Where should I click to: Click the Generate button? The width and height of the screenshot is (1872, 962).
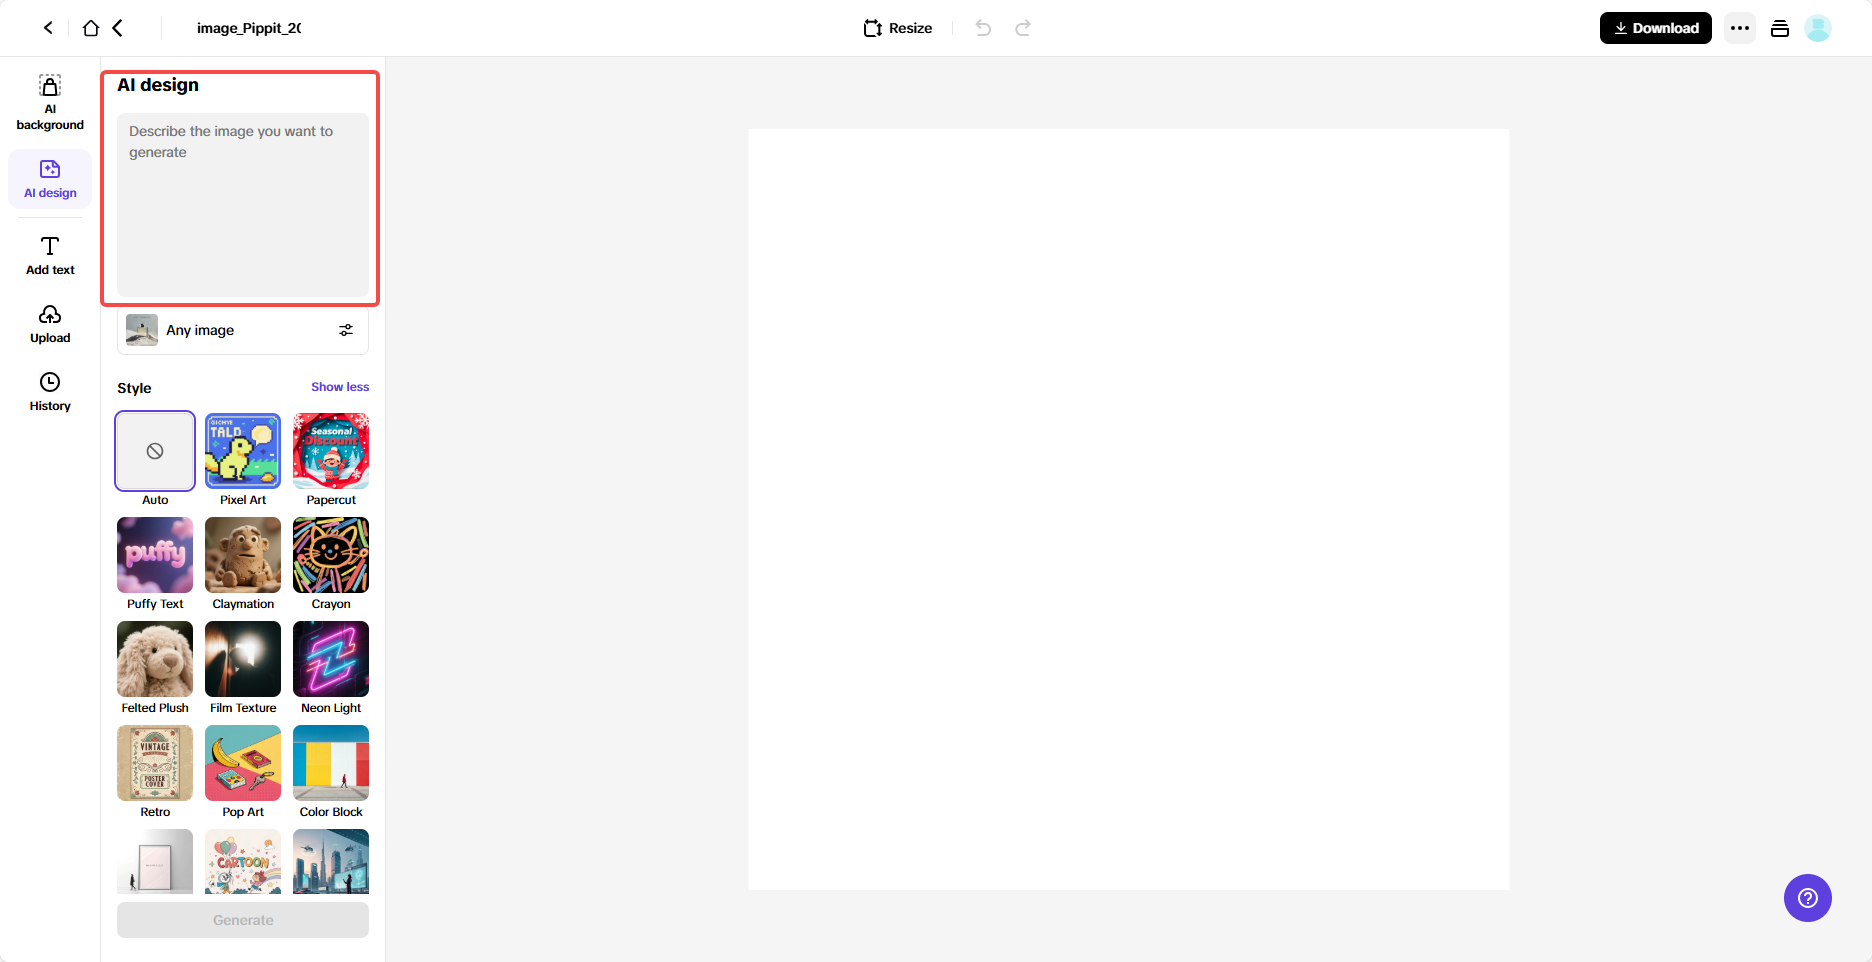pos(243,920)
